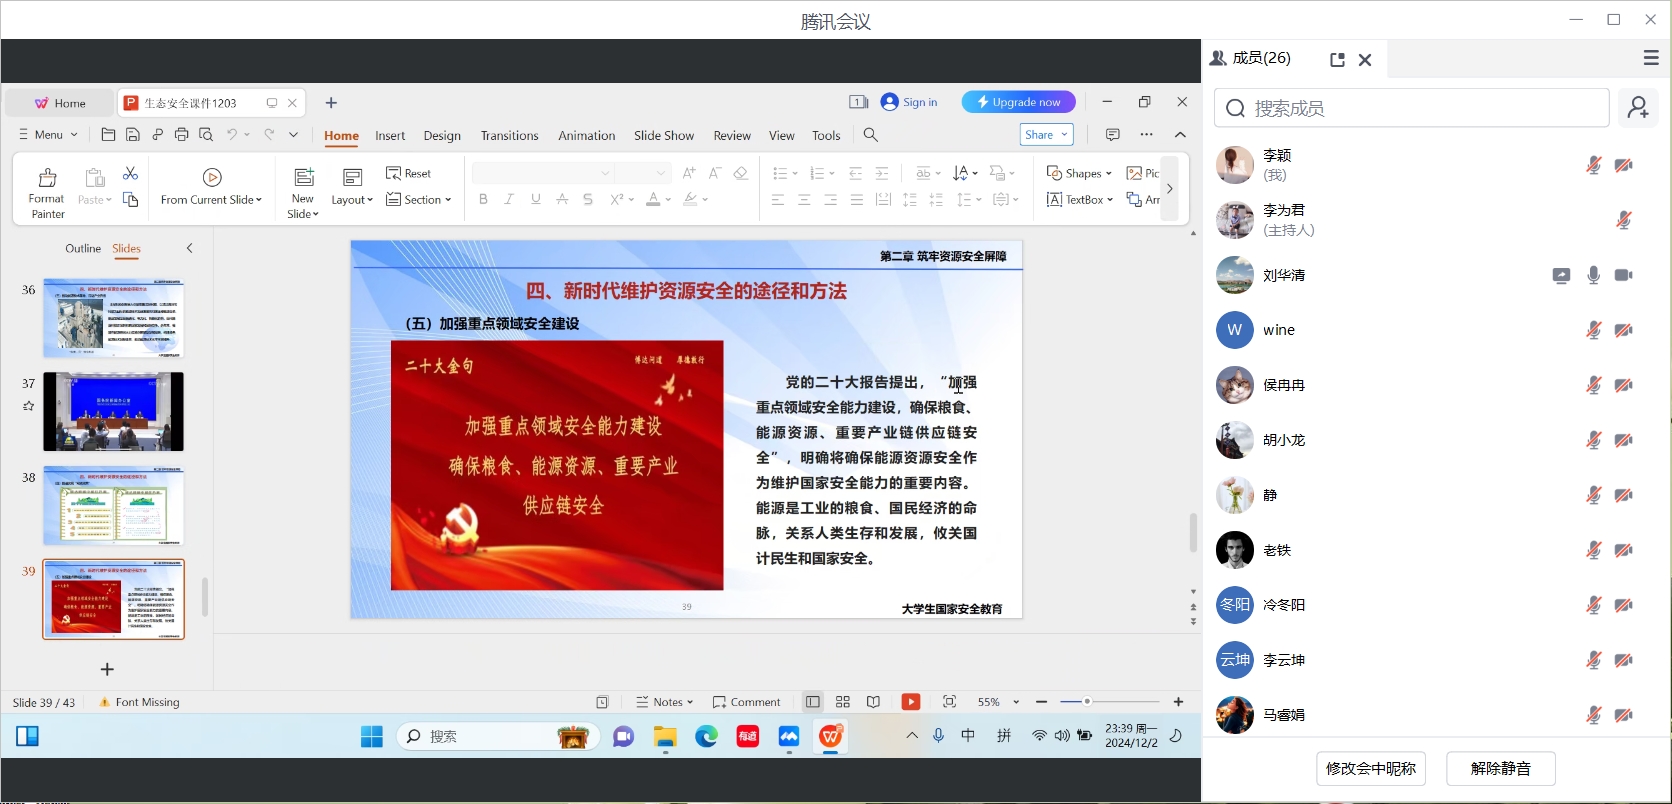Click the 解除静音 button
The height and width of the screenshot is (804, 1672).
(x=1500, y=768)
